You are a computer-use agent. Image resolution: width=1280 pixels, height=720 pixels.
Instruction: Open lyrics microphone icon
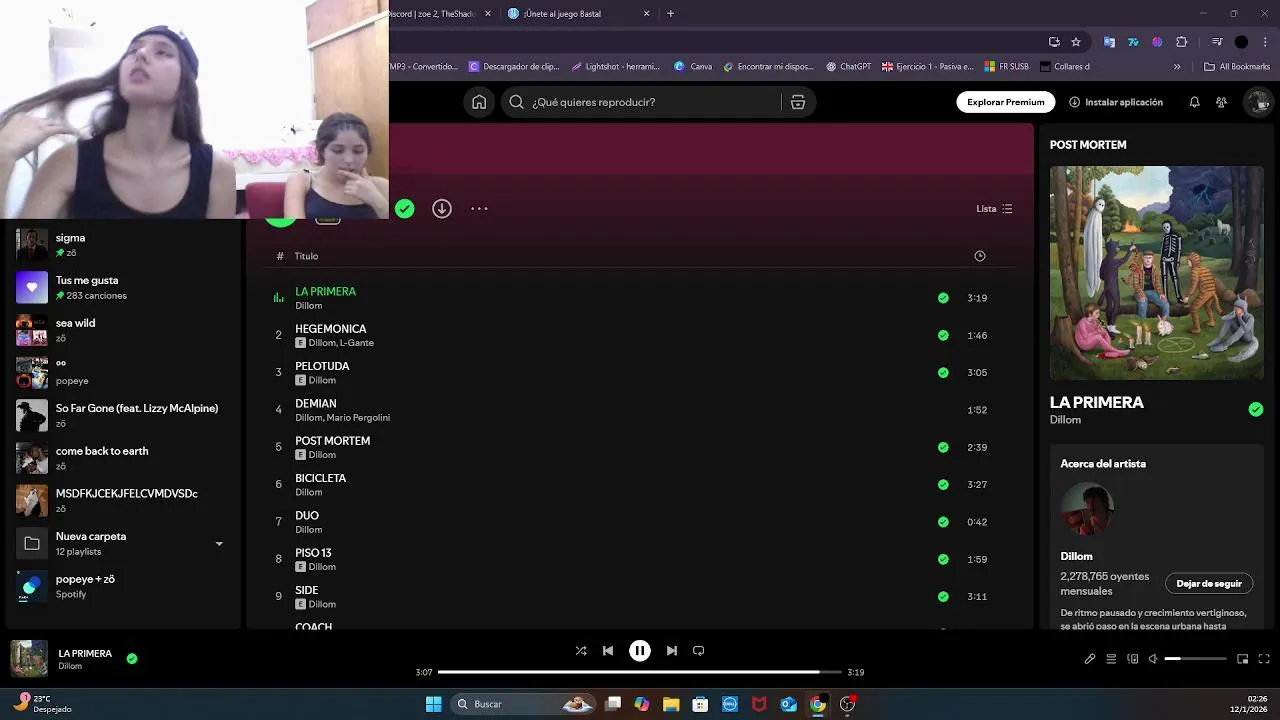(1090, 659)
